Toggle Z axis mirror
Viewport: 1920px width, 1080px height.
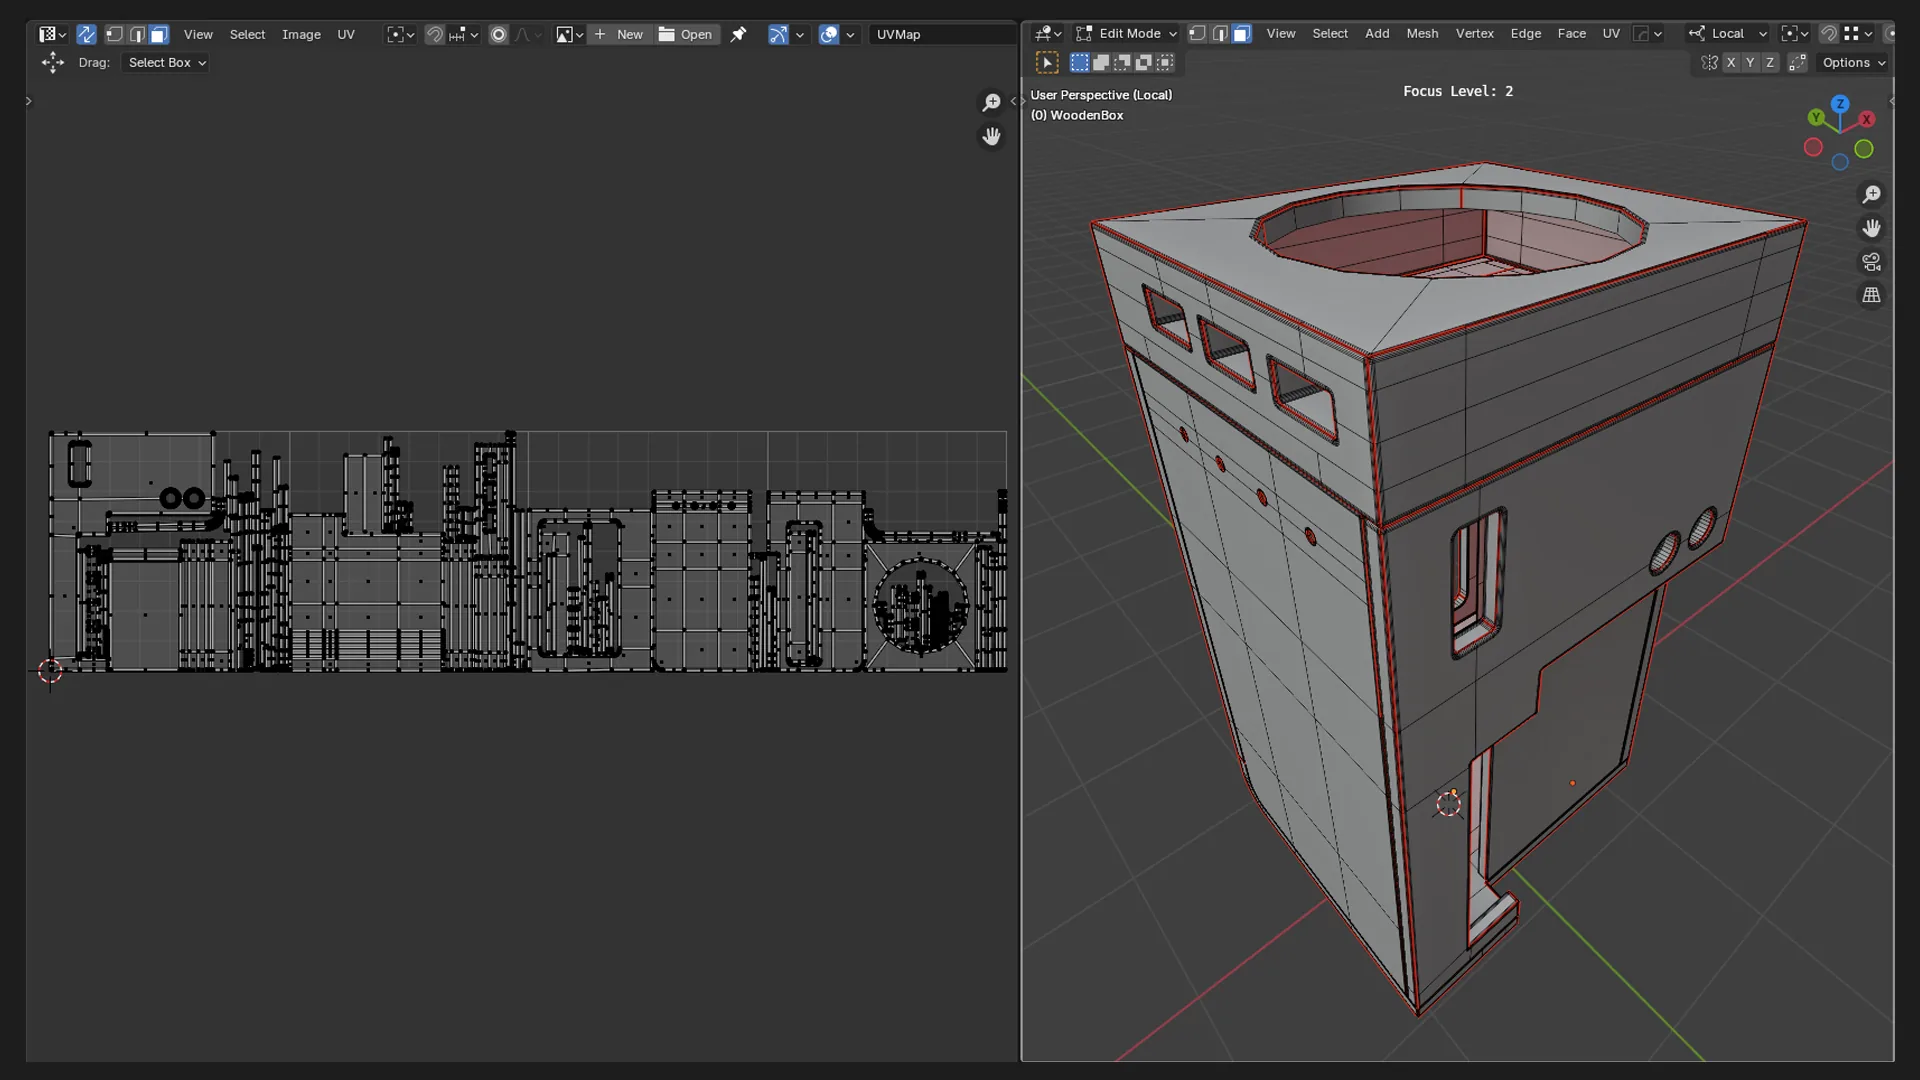pos(1770,62)
